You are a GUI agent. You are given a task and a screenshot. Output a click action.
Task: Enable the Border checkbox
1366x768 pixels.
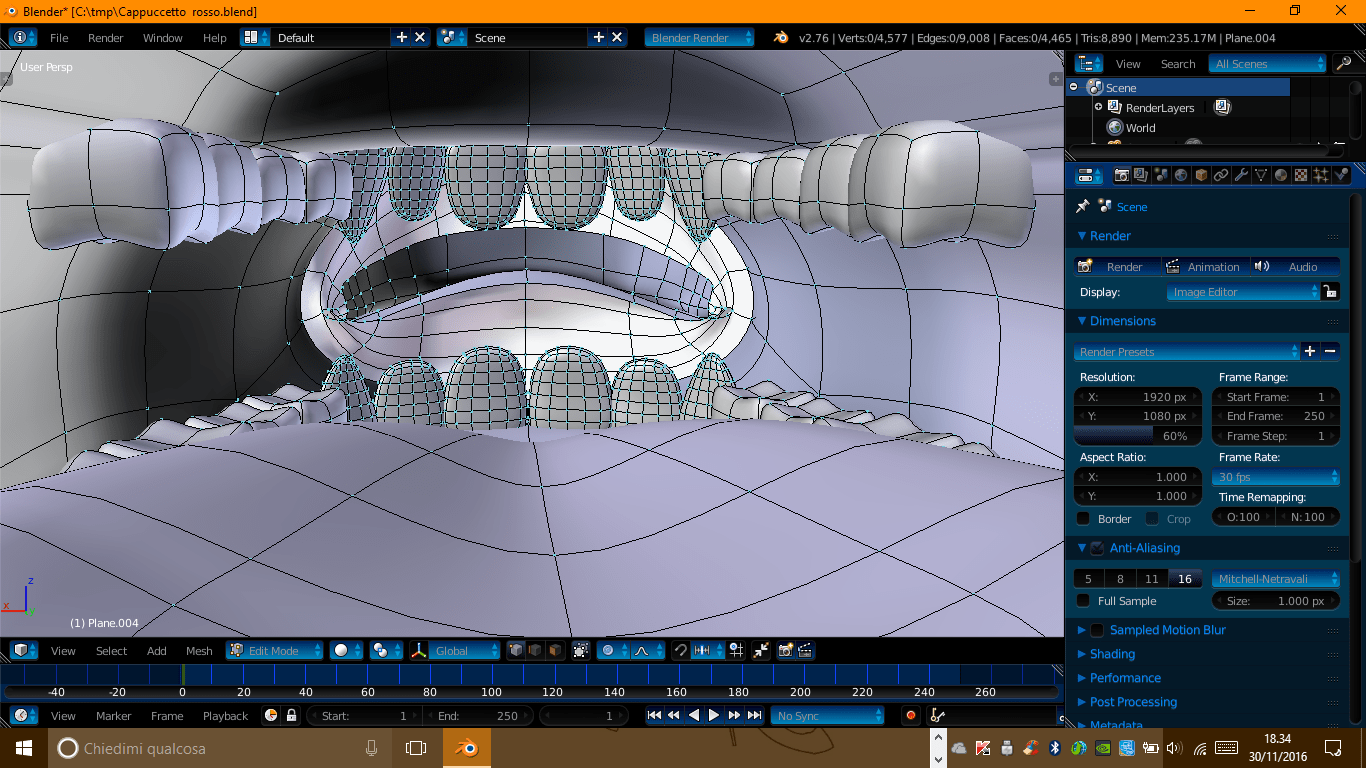tap(1083, 519)
